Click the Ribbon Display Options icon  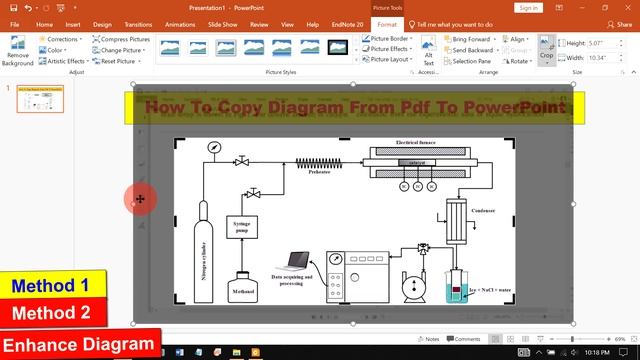pos(559,8)
